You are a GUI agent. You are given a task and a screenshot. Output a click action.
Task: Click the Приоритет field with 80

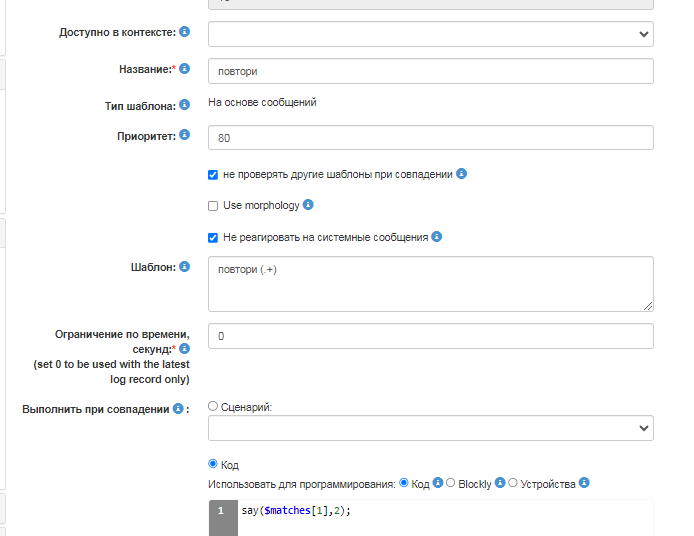coord(431,138)
